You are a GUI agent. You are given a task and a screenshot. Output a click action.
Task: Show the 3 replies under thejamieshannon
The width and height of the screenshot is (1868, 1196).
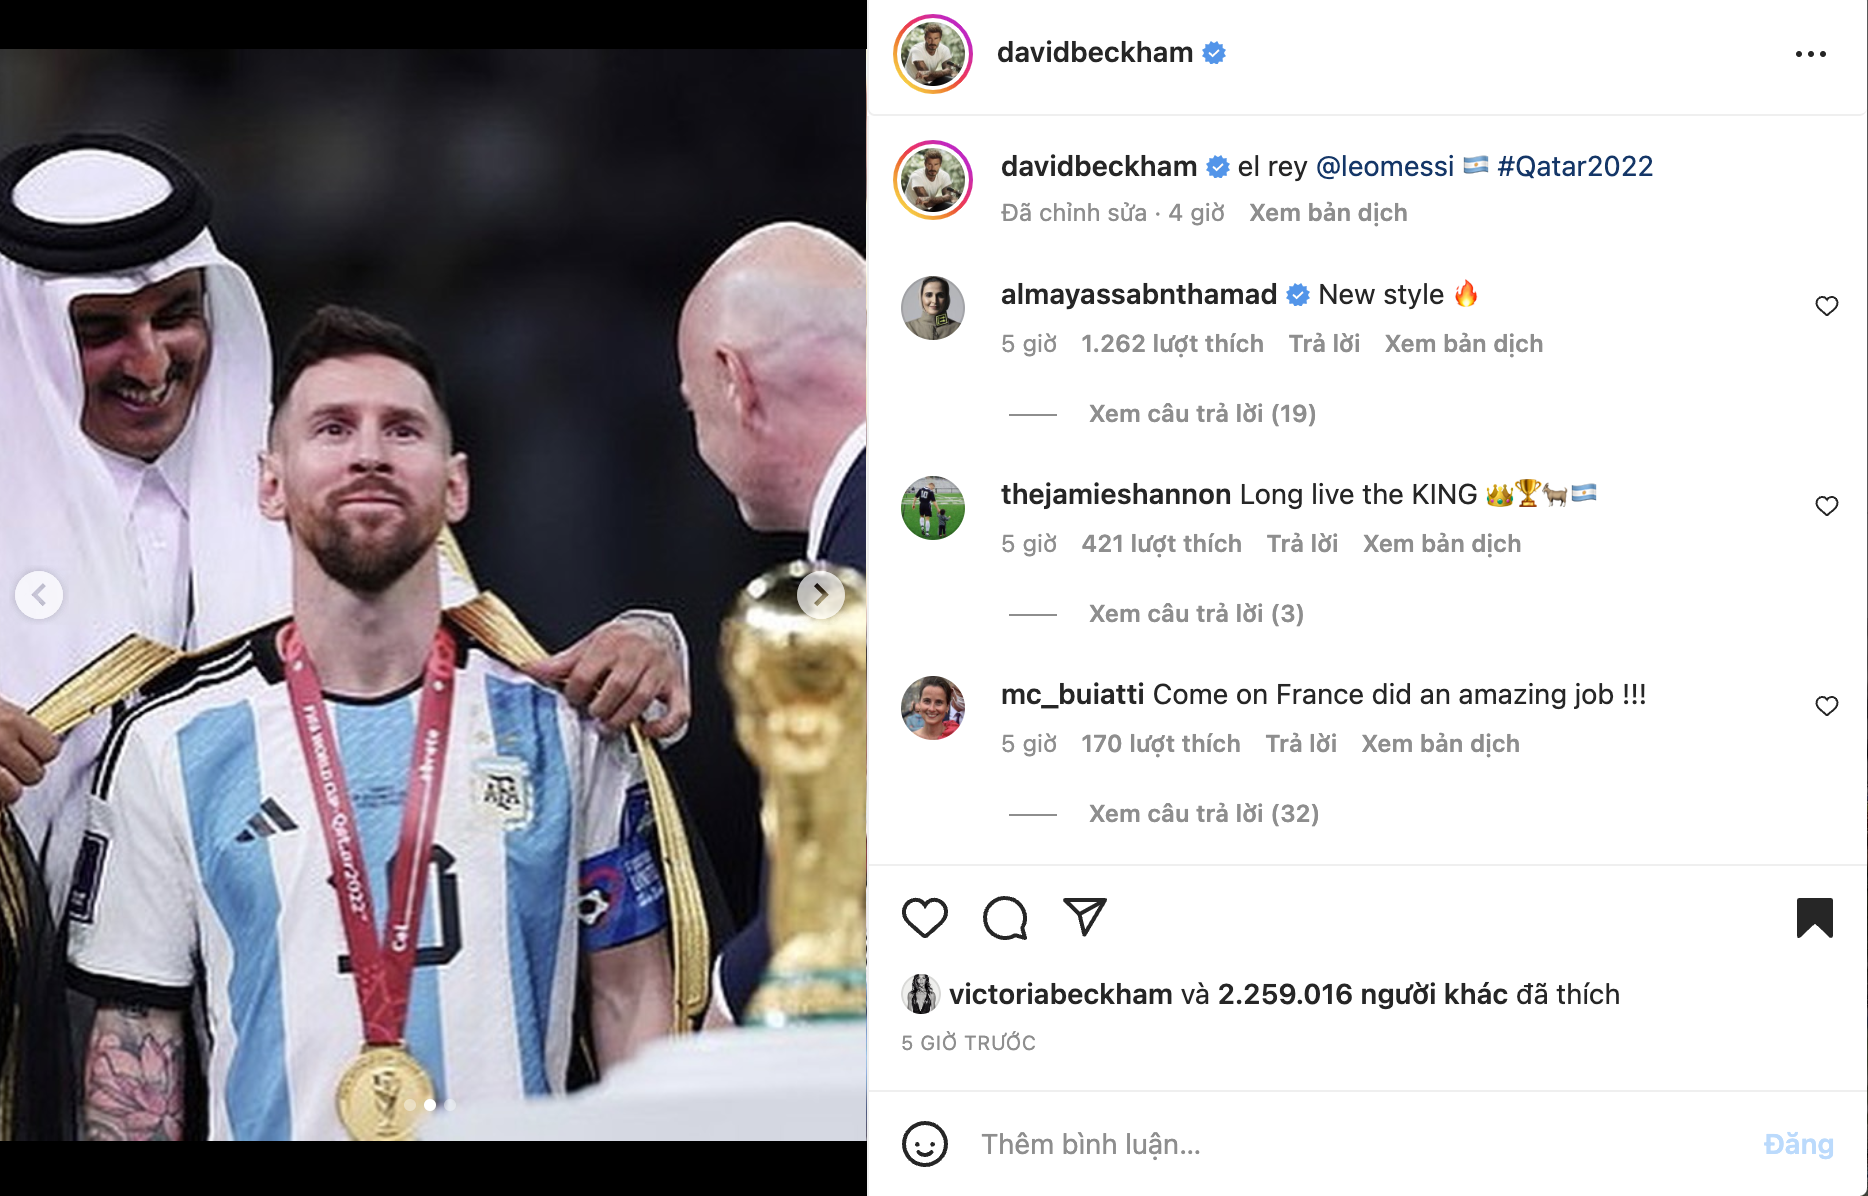pos(1195,613)
